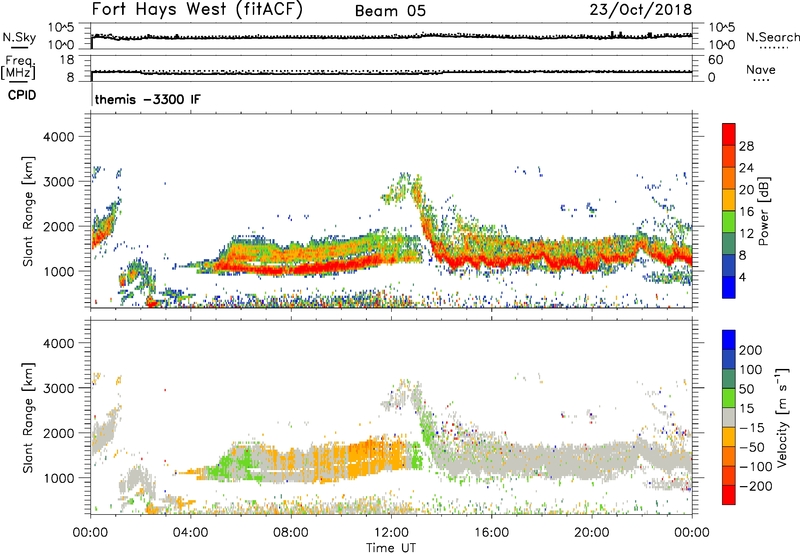Click the red swatch atop the Power colorbar
Viewport: 800px width, 554px height.
(729, 134)
